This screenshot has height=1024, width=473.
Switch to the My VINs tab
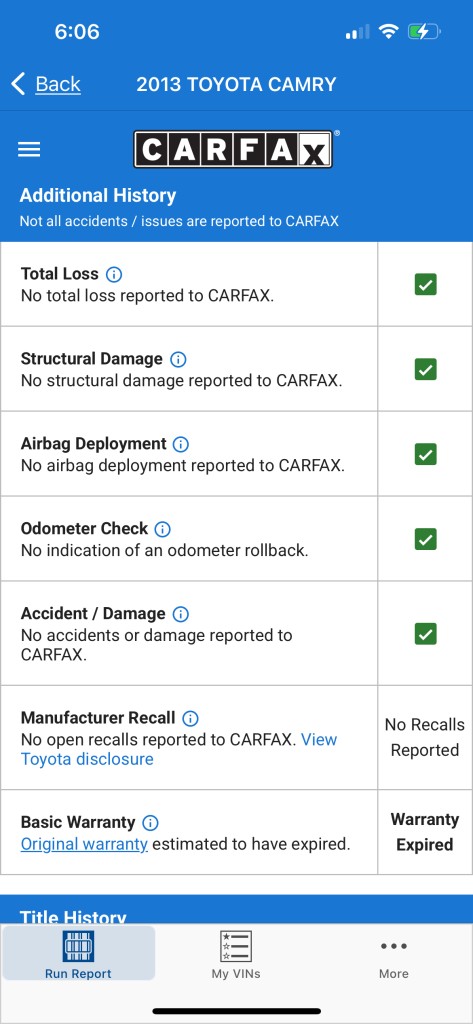click(236, 954)
